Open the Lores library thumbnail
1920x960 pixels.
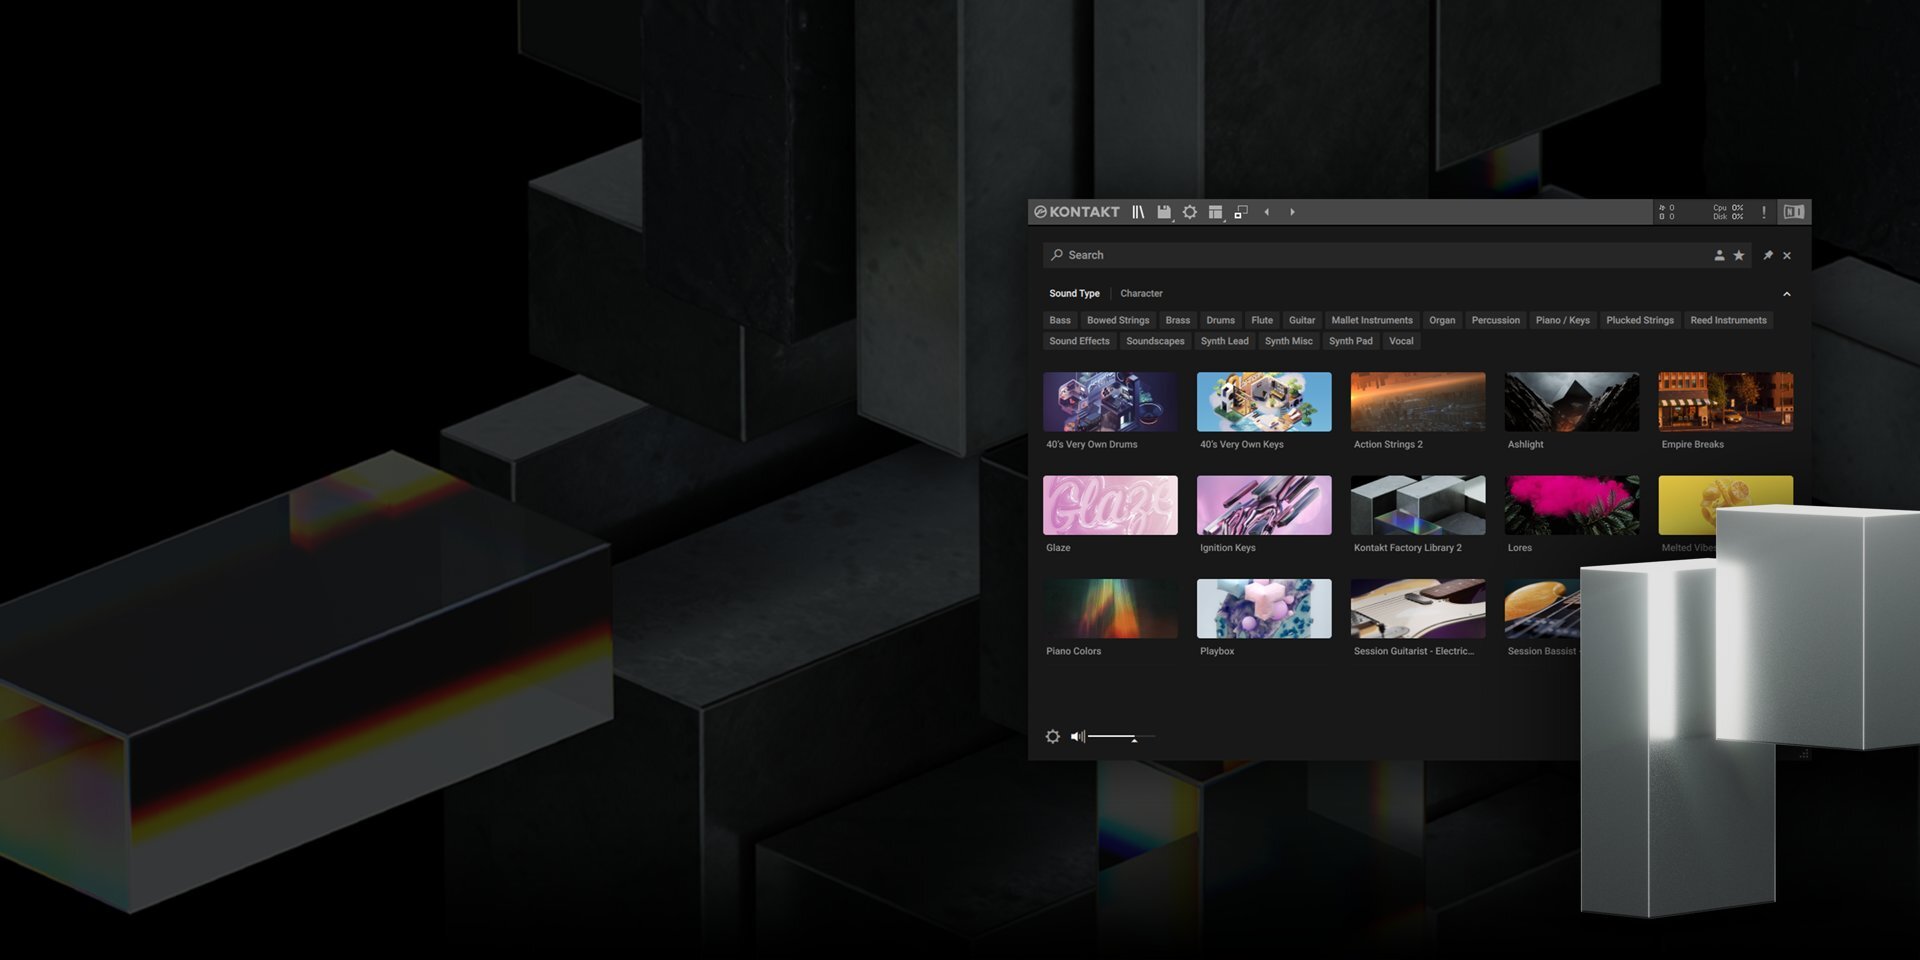click(x=1572, y=505)
